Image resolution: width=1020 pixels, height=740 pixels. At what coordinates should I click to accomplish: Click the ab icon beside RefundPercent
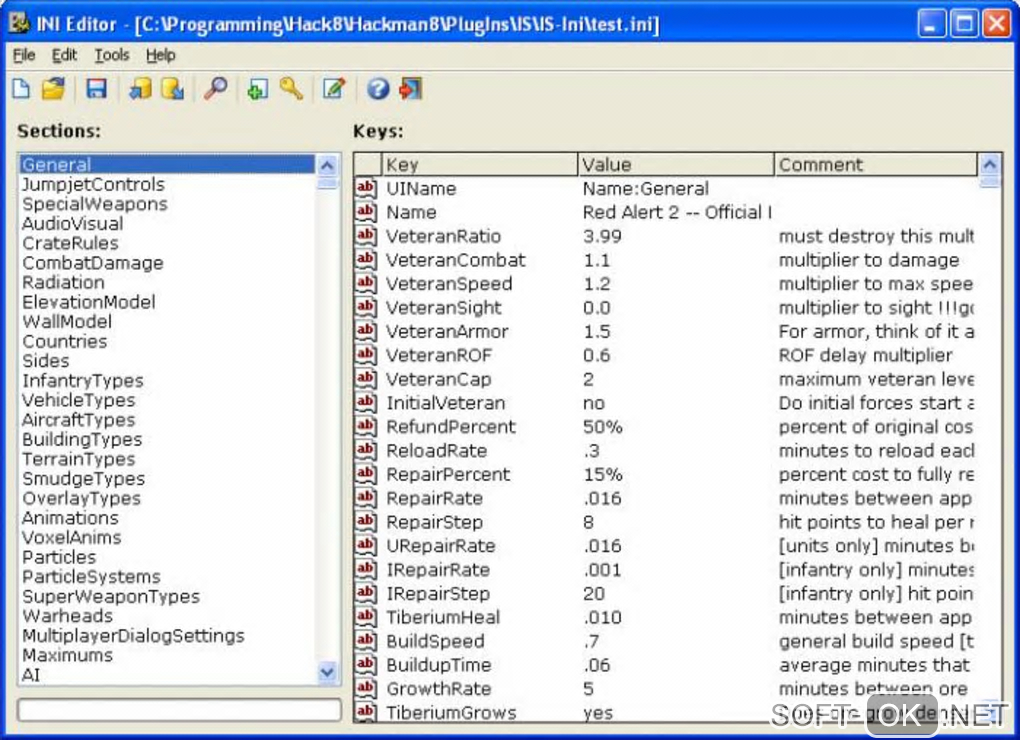click(366, 427)
